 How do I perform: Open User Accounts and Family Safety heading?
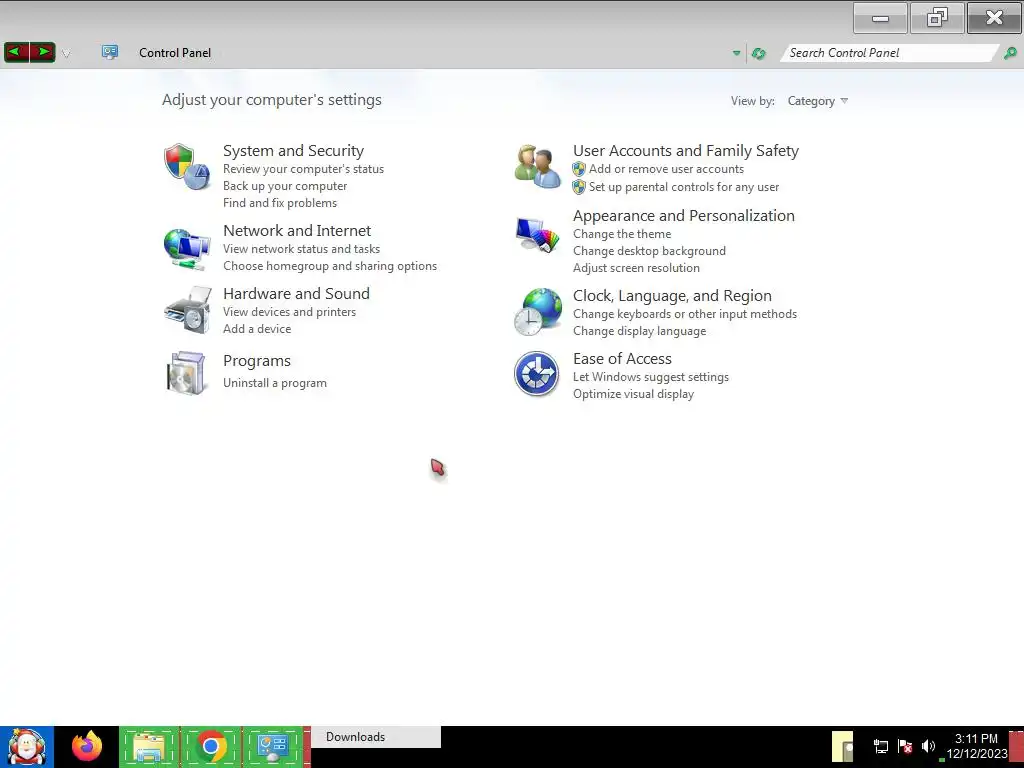[x=686, y=151]
